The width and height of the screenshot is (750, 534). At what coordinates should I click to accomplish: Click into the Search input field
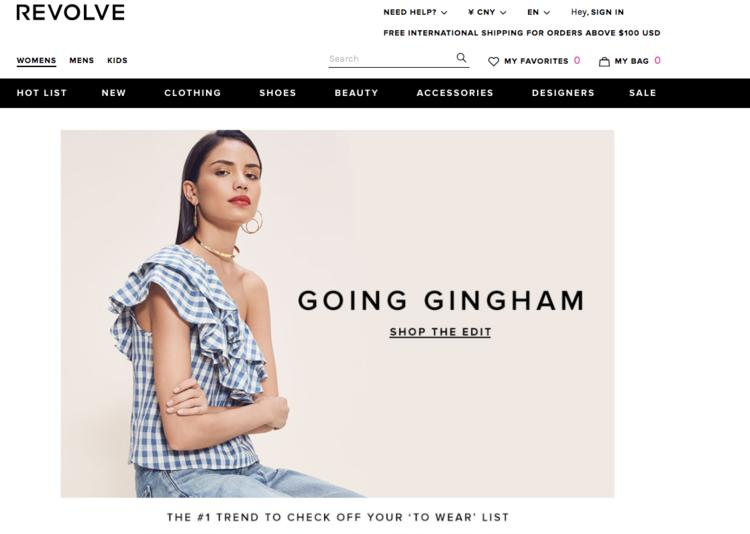coord(391,59)
